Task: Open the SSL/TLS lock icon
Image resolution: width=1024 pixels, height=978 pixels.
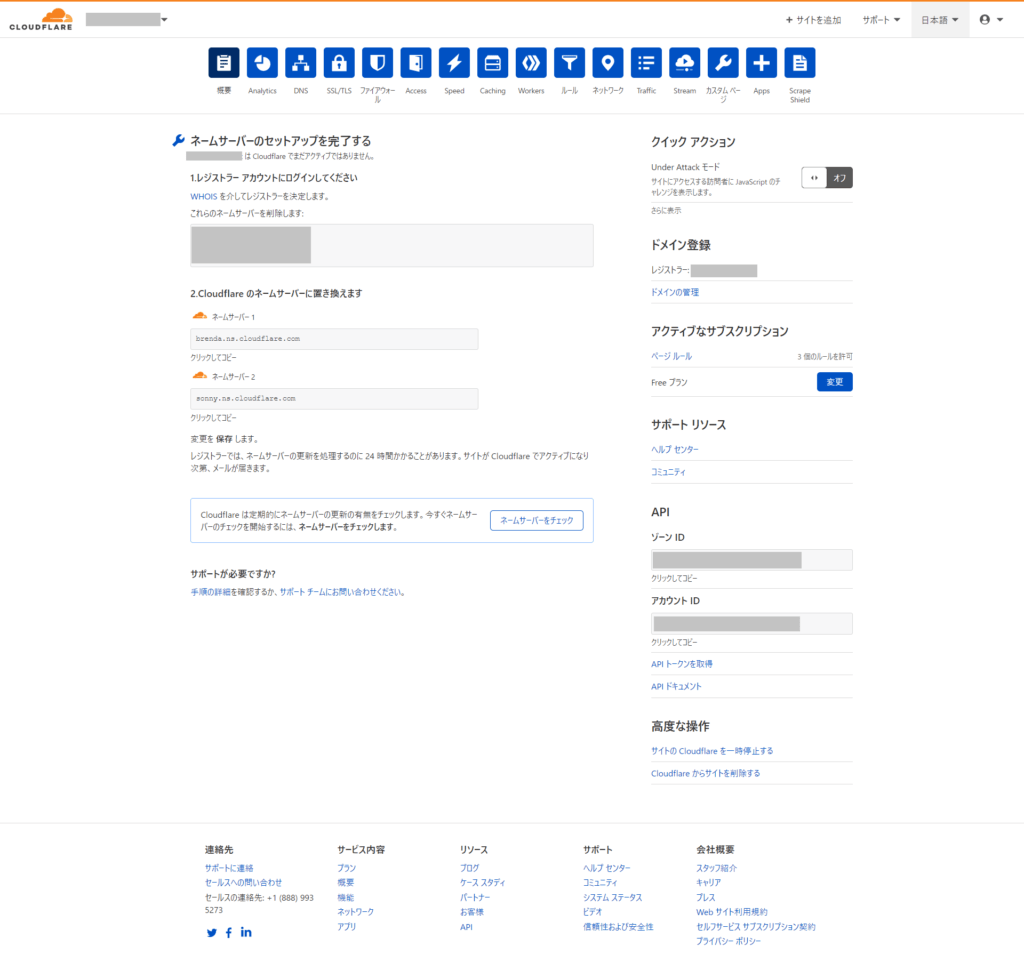Action: point(339,63)
